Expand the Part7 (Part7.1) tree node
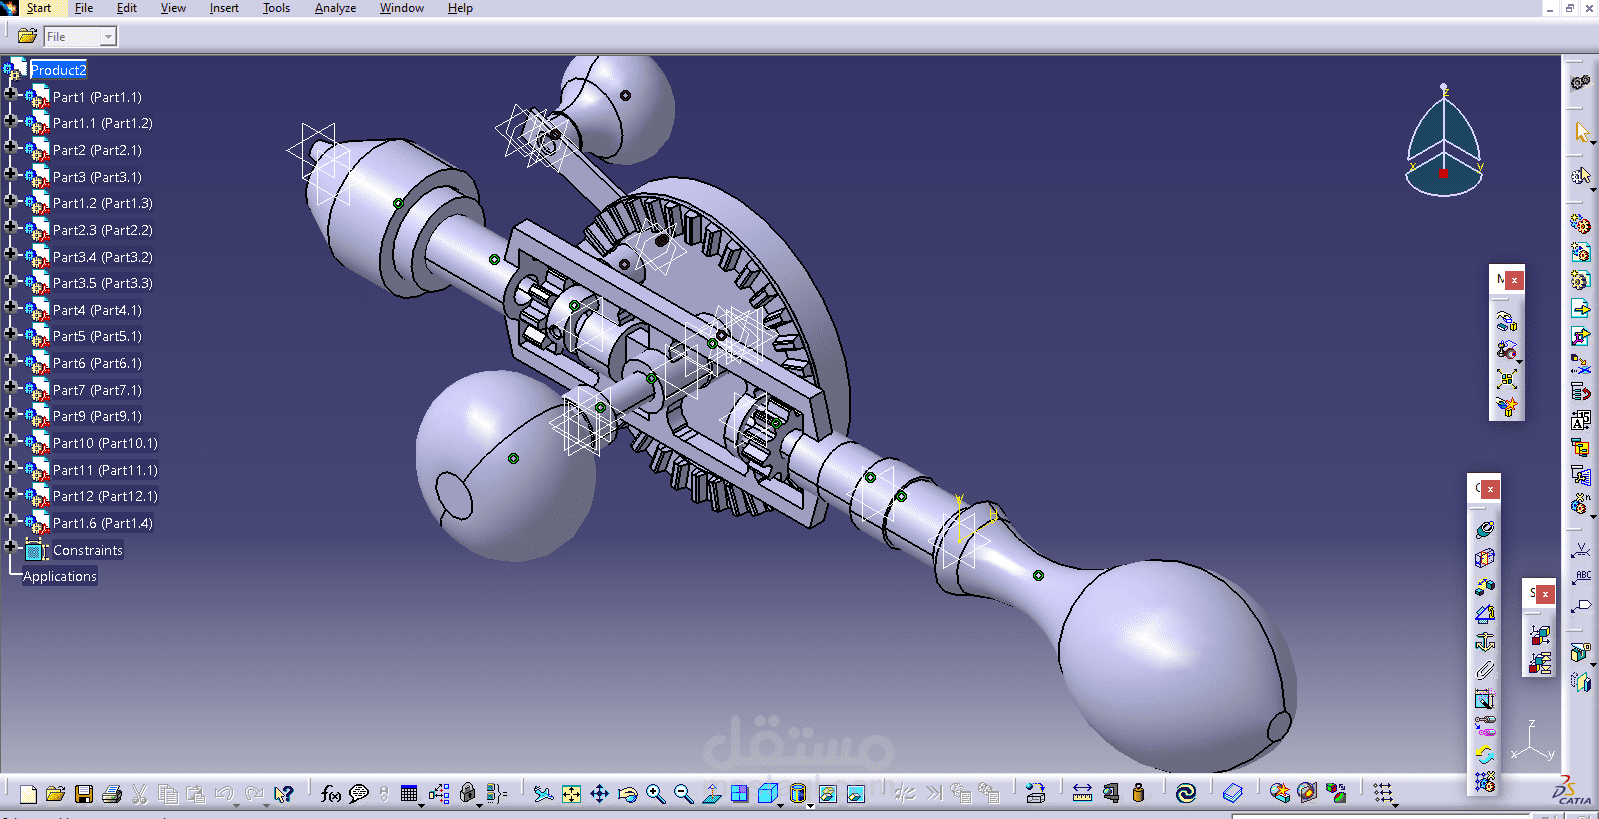This screenshot has width=1599, height=819. click(x=11, y=389)
